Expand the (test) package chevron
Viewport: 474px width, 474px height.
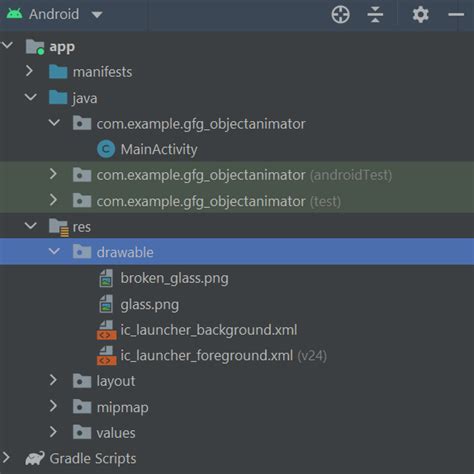(x=53, y=200)
